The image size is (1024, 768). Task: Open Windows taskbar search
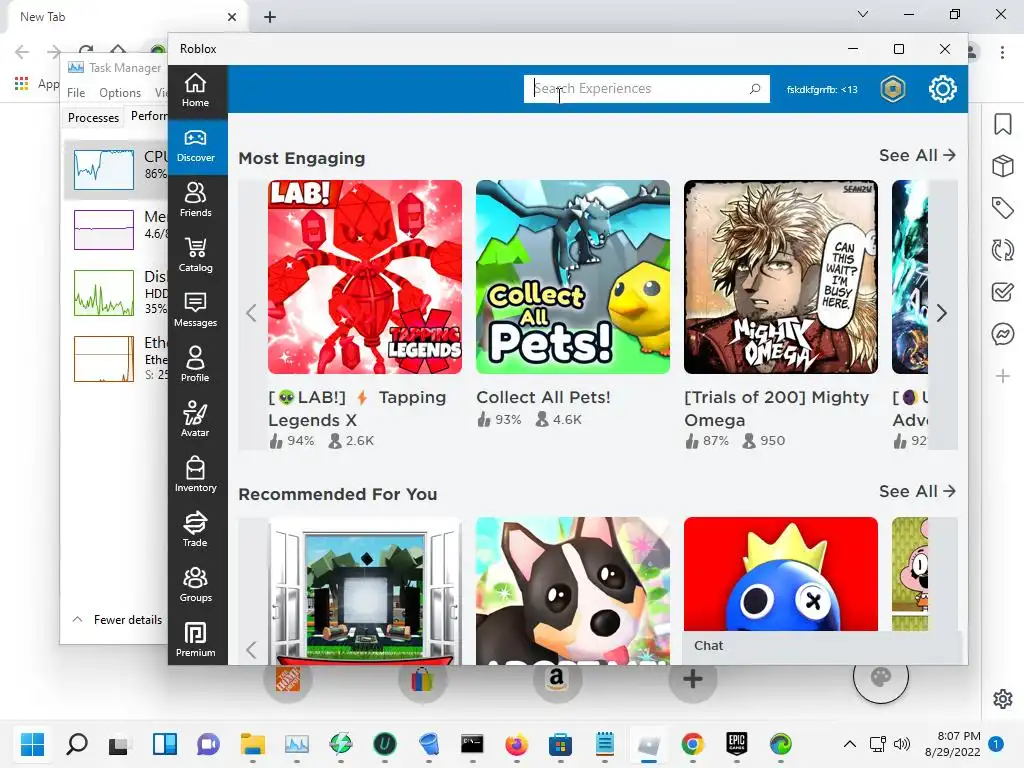click(76, 744)
